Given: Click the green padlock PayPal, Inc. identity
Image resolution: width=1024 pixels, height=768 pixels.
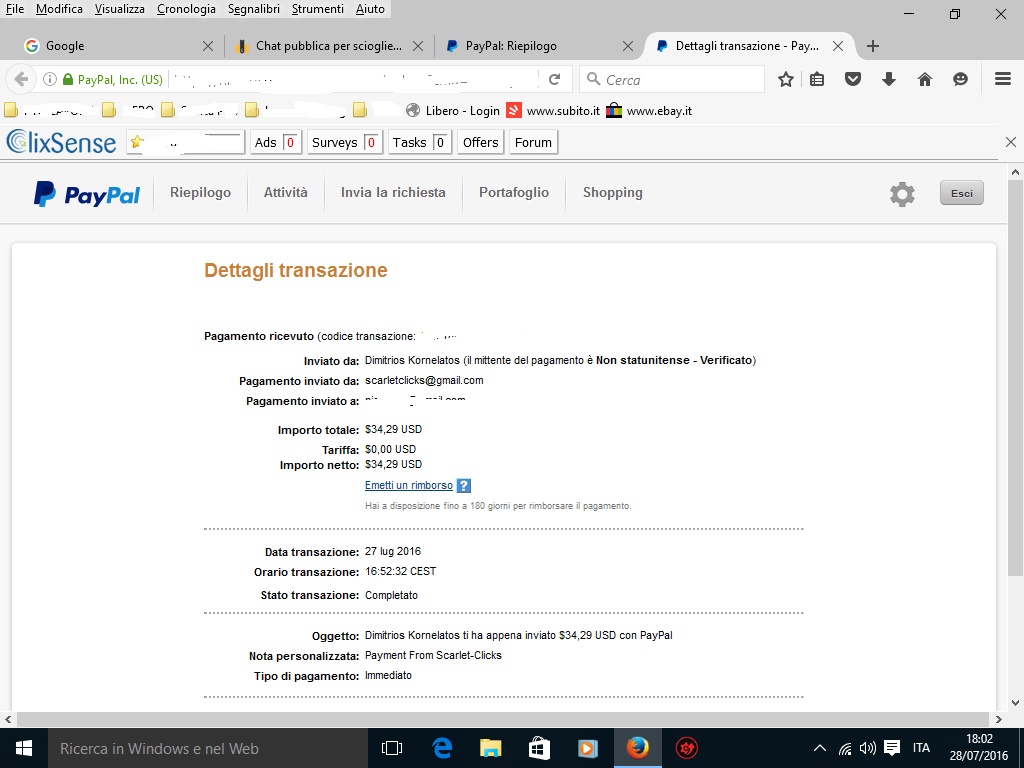Looking at the screenshot, I should (x=112, y=80).
